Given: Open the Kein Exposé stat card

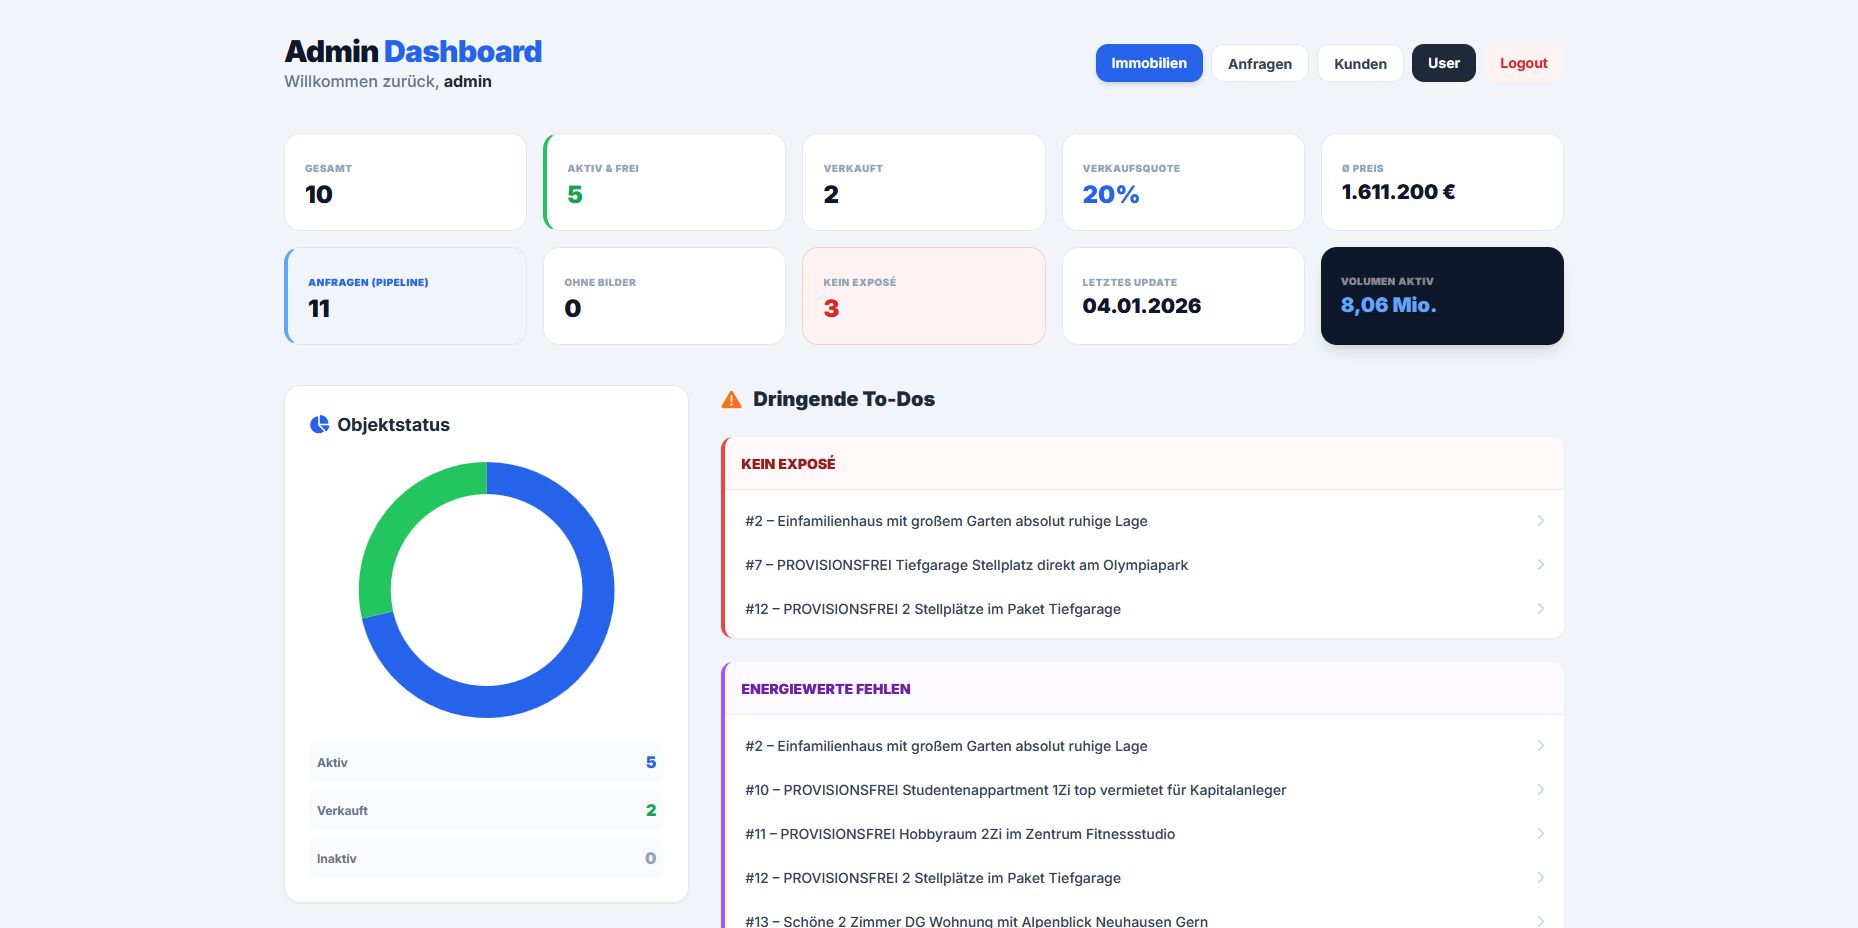Looking at the screenshot, I should 923,296.
